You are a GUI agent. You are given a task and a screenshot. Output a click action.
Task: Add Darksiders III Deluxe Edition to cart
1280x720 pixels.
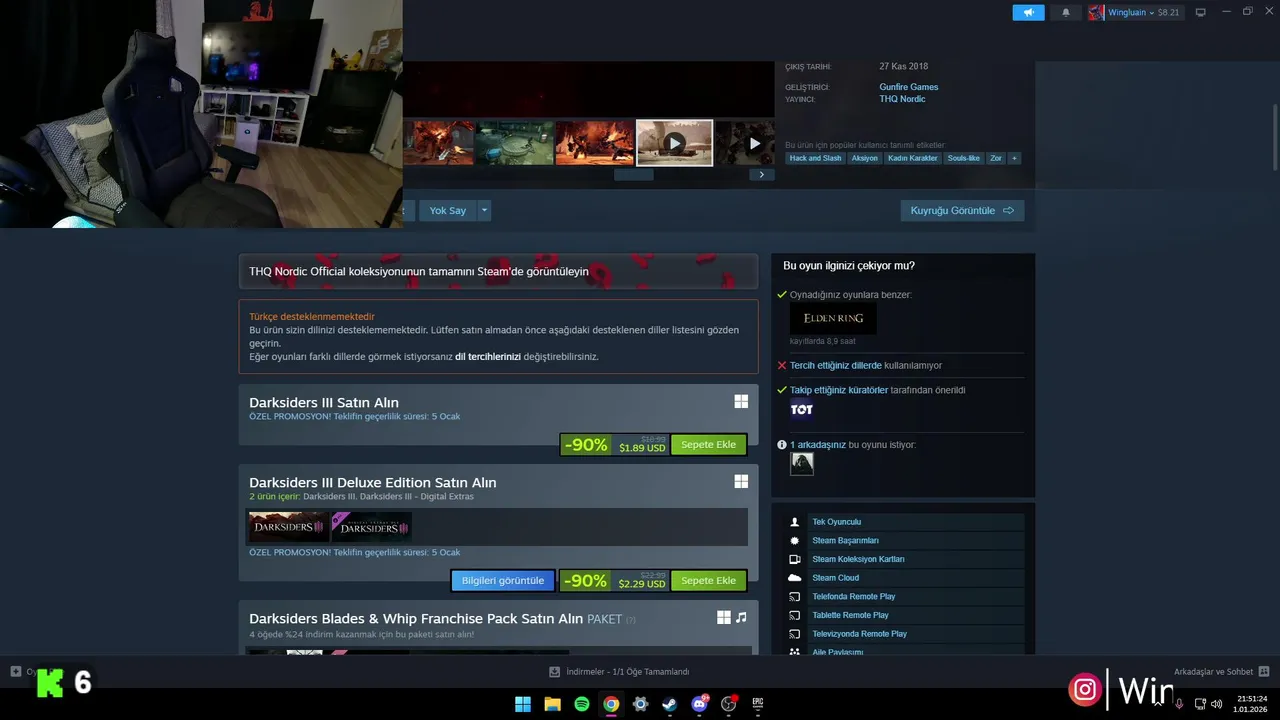coord(708,580)
